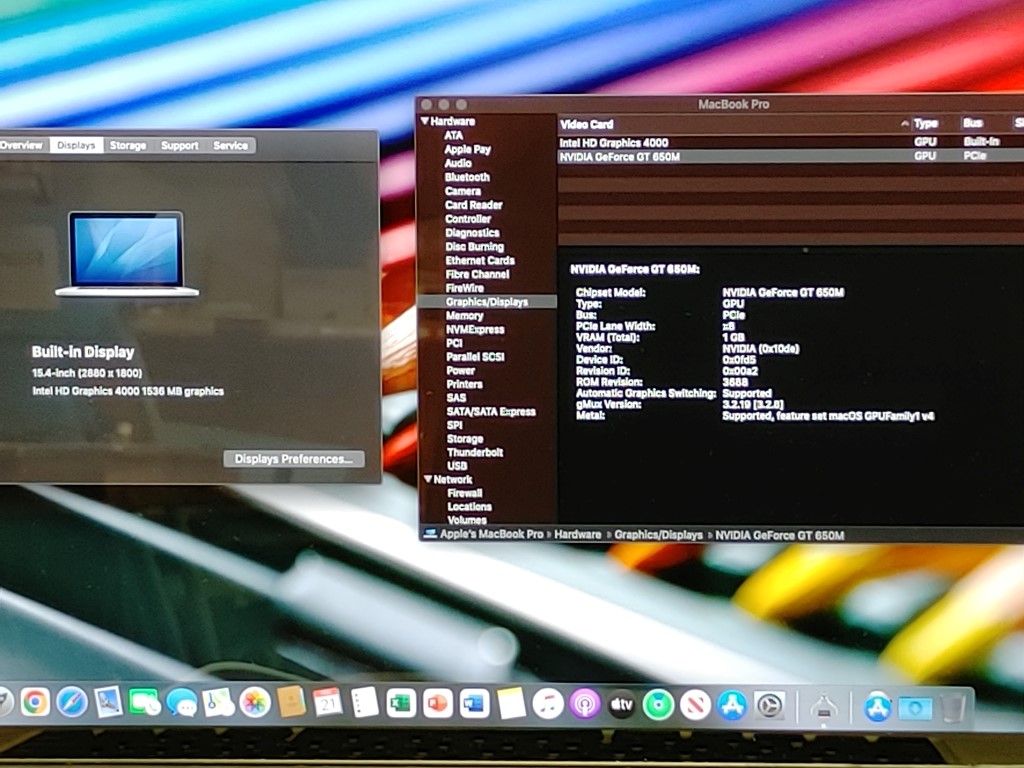Switch to the Overview tab

coord(22,145)
